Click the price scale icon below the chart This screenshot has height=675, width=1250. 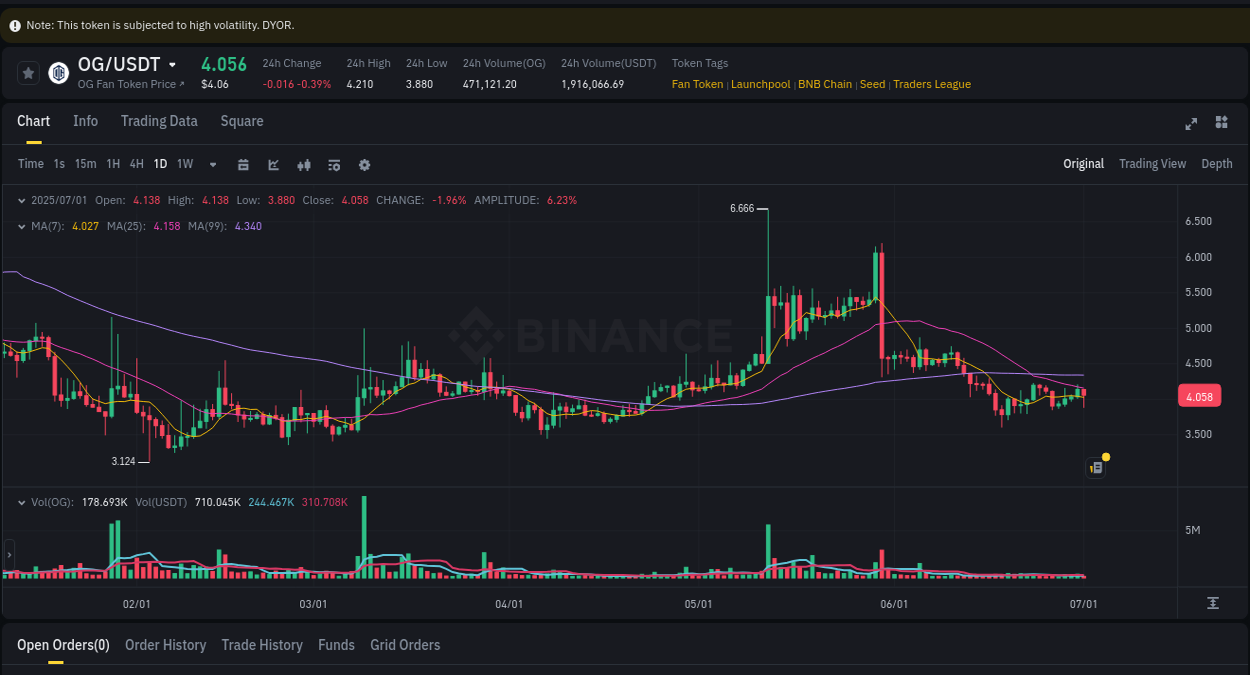click(1212, 603)
